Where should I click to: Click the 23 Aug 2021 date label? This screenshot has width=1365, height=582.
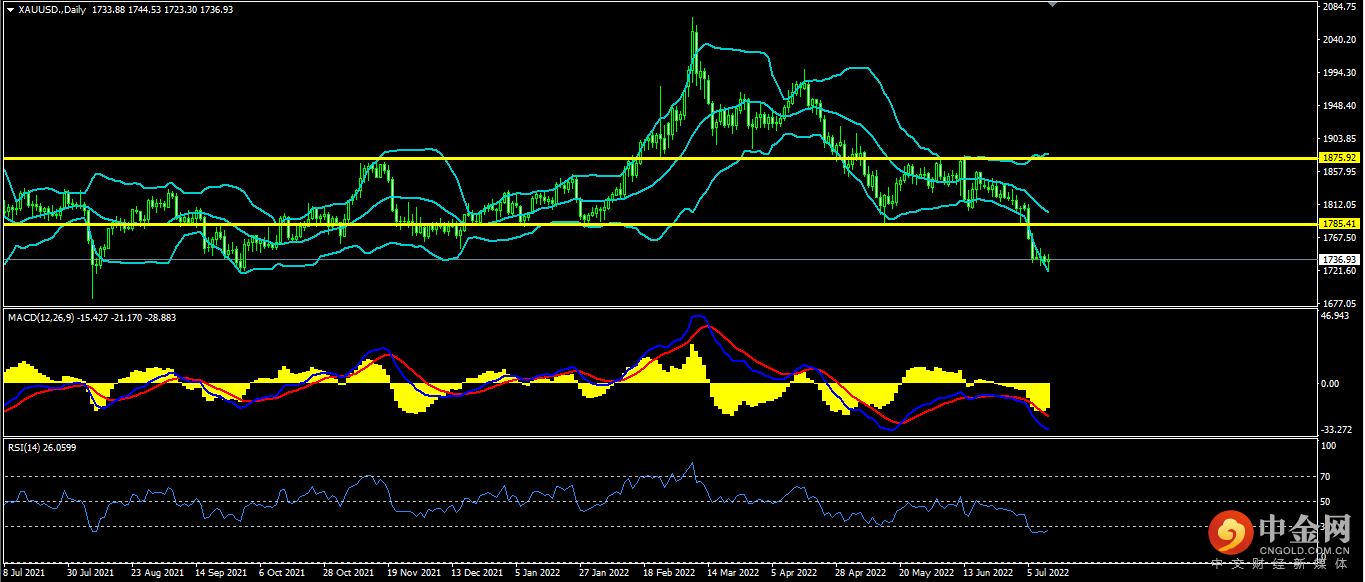tap(157, 574)
